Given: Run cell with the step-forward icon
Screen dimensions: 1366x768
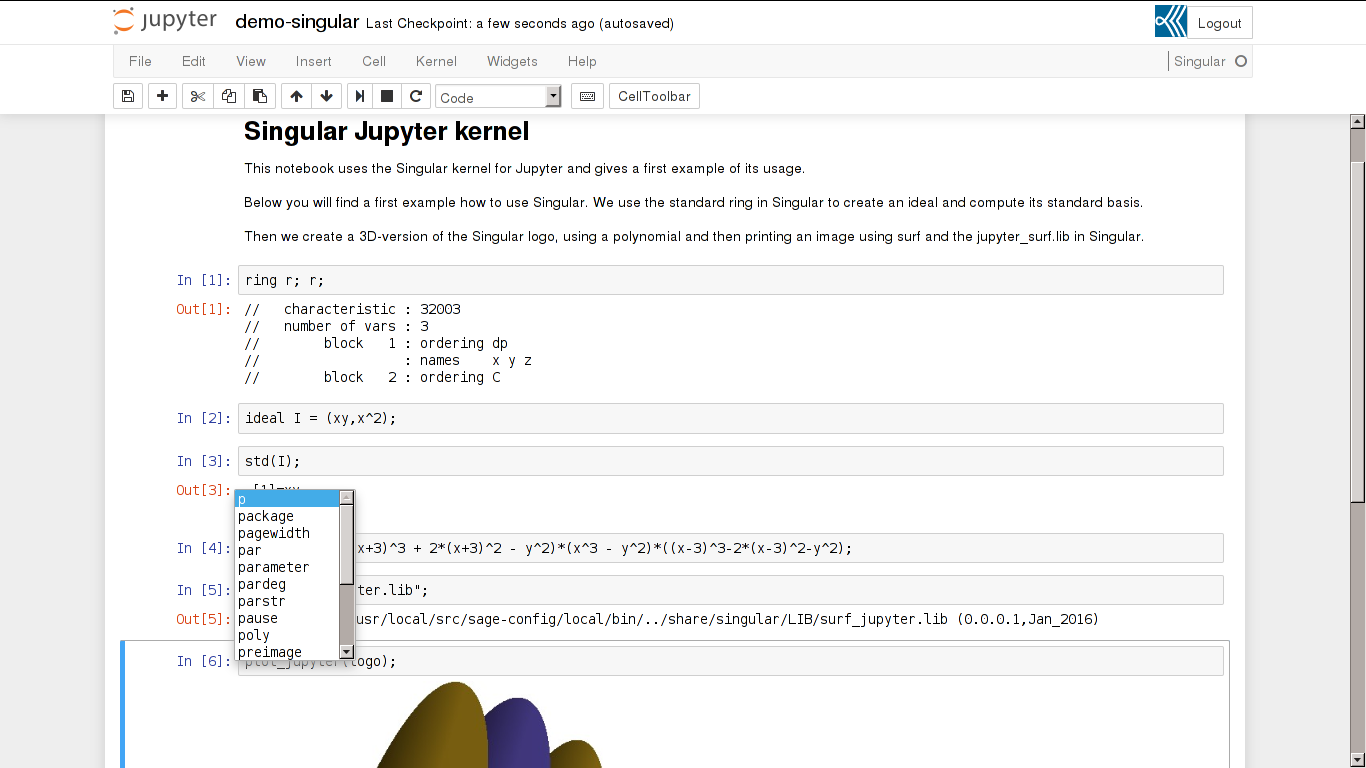Looking at the screenshot, I should click(359, 96).
